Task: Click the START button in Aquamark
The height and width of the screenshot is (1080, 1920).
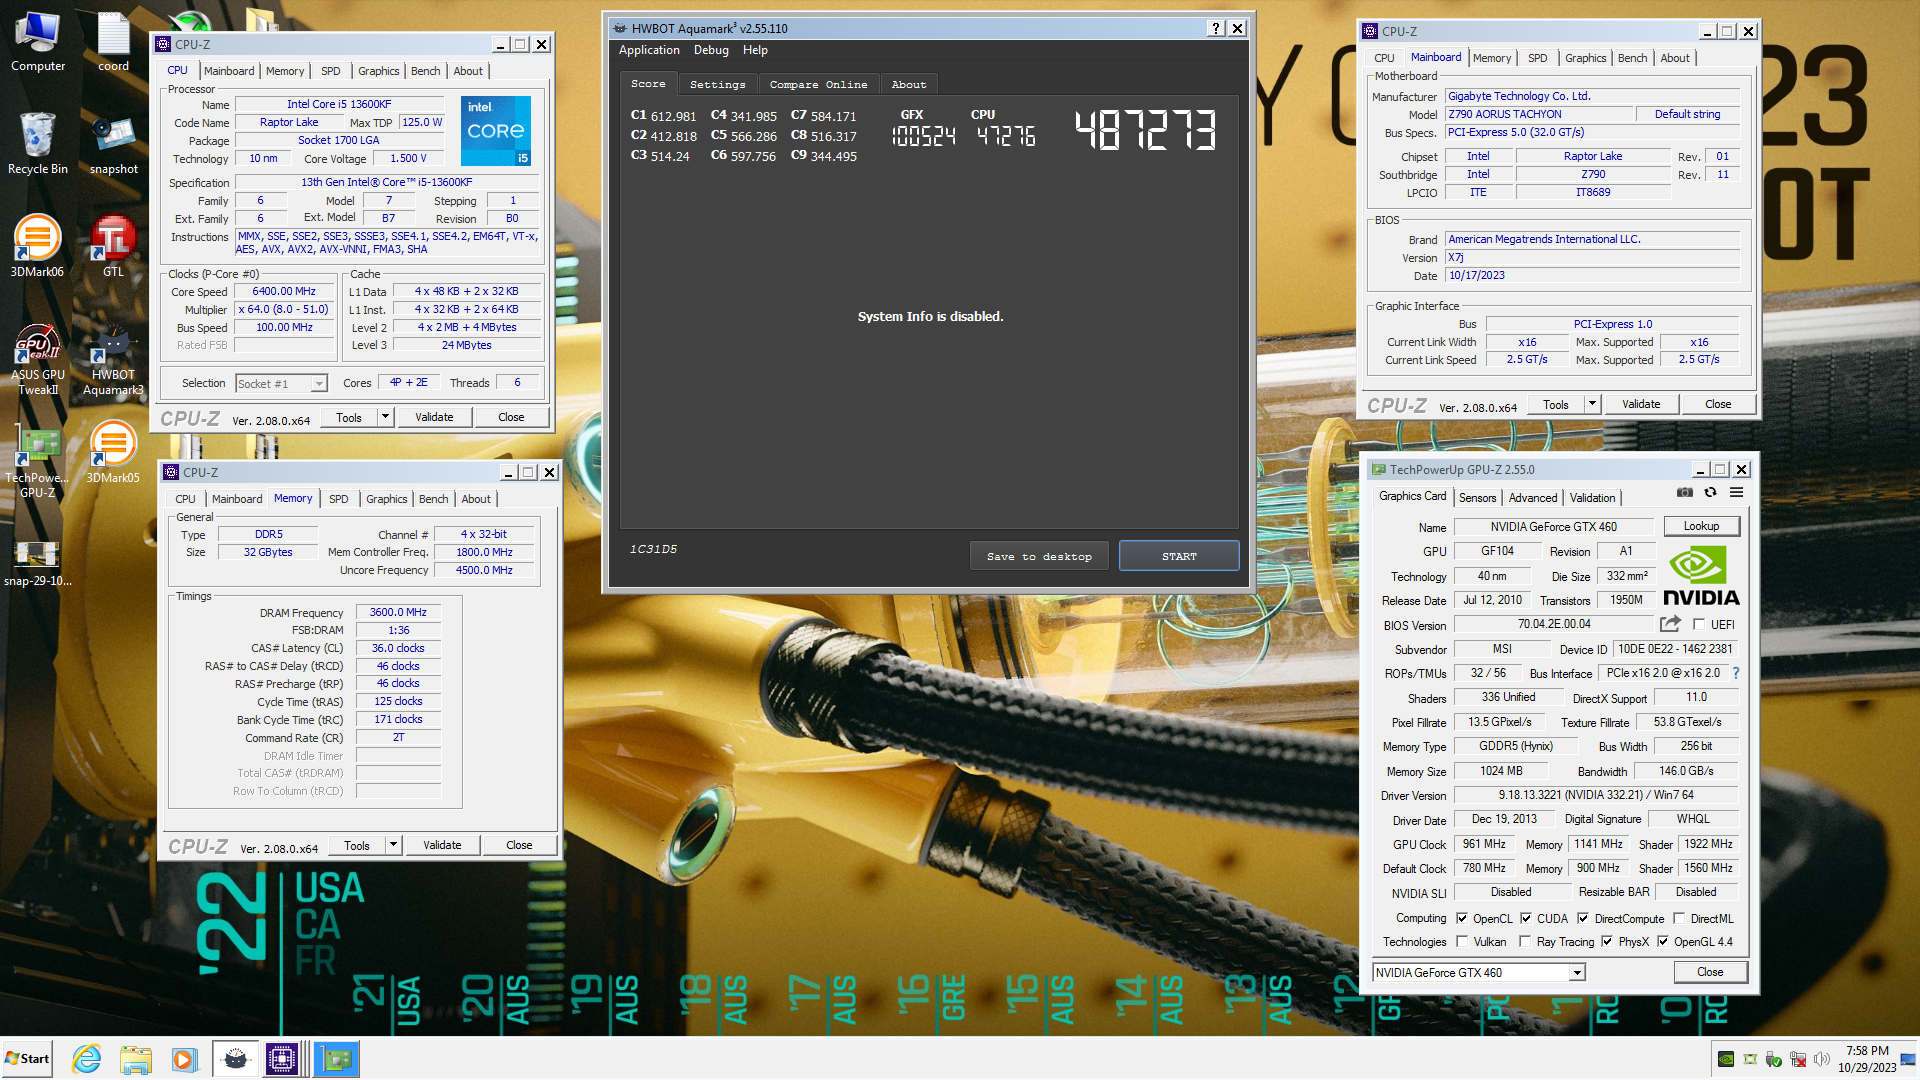Action: tap(1179, 556)
